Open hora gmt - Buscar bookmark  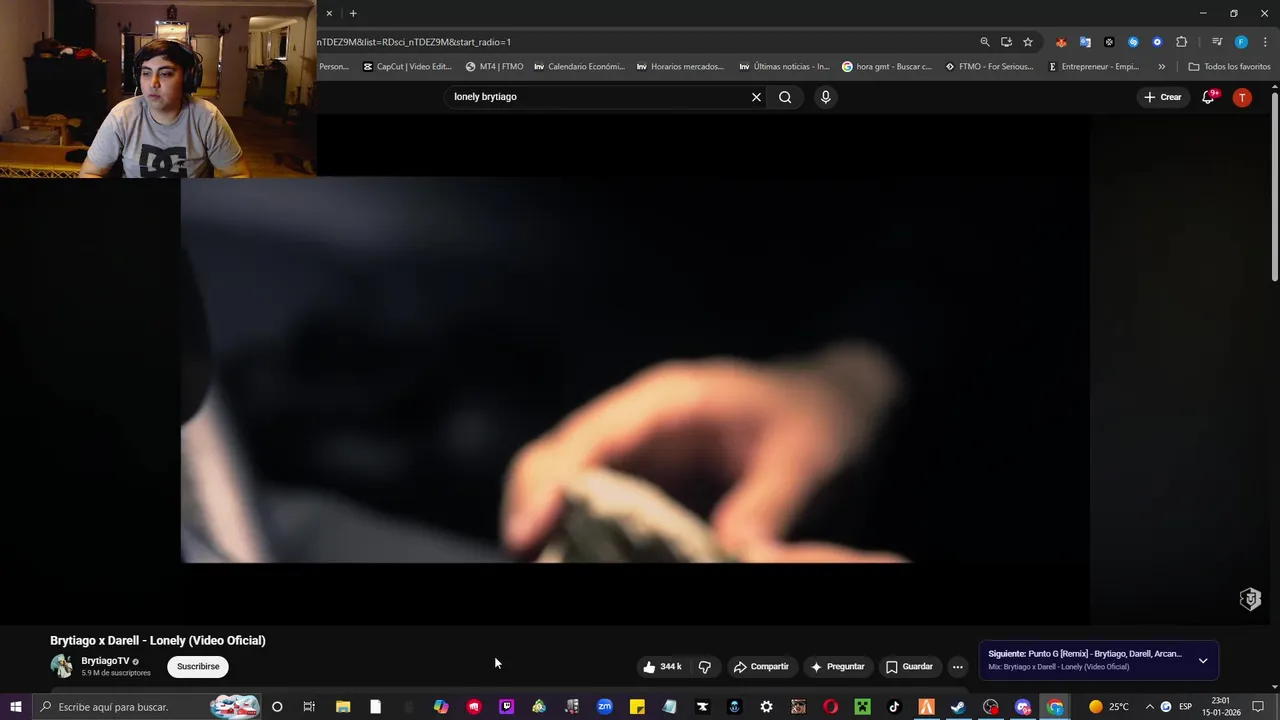pos(886,67)
